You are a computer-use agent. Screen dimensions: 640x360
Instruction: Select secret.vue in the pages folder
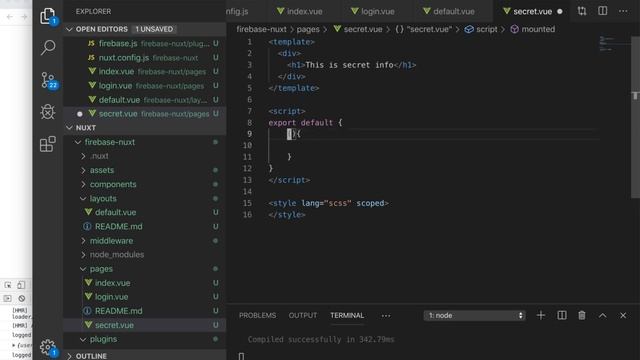pos(144,325)
